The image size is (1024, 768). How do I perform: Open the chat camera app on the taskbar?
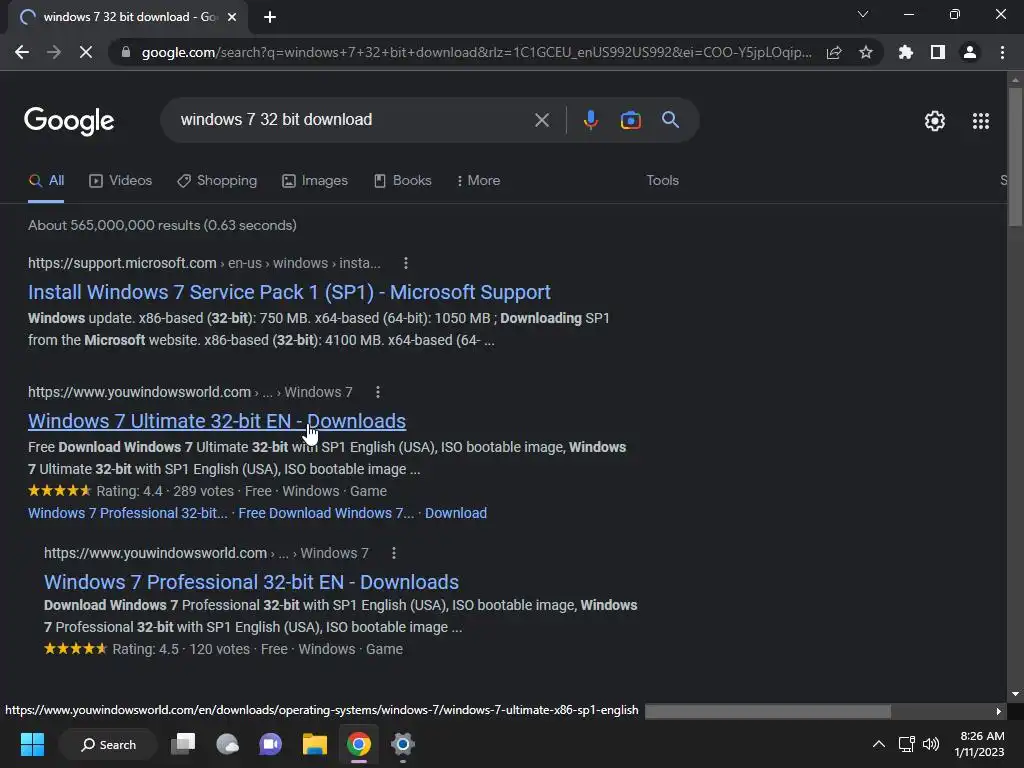point(270,744)
